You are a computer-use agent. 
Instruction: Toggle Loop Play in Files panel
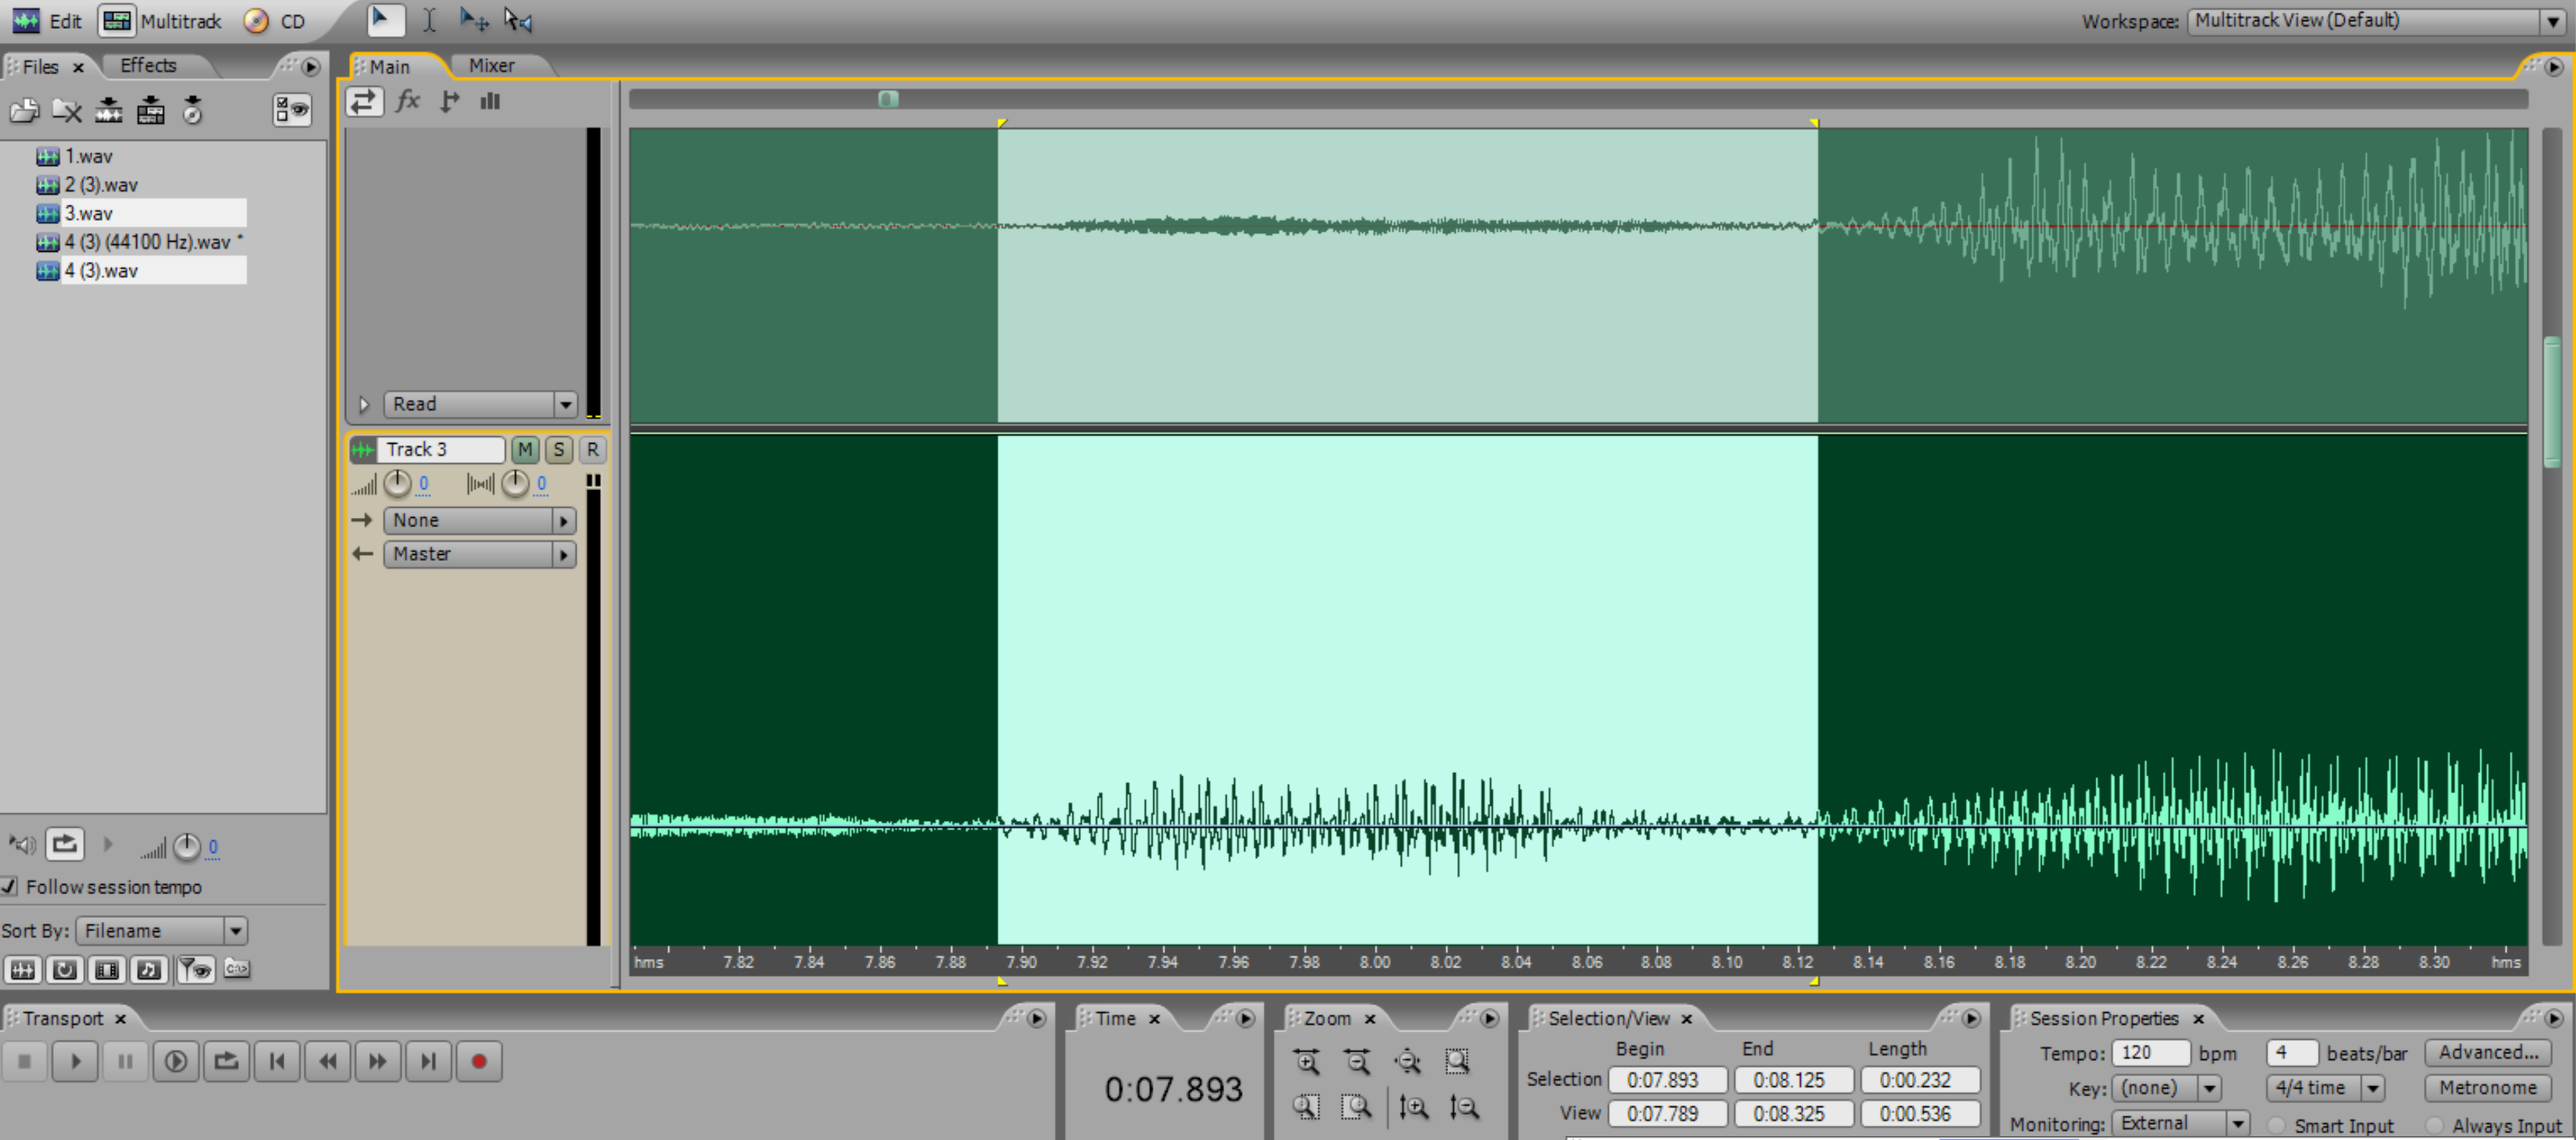(64, 845)
